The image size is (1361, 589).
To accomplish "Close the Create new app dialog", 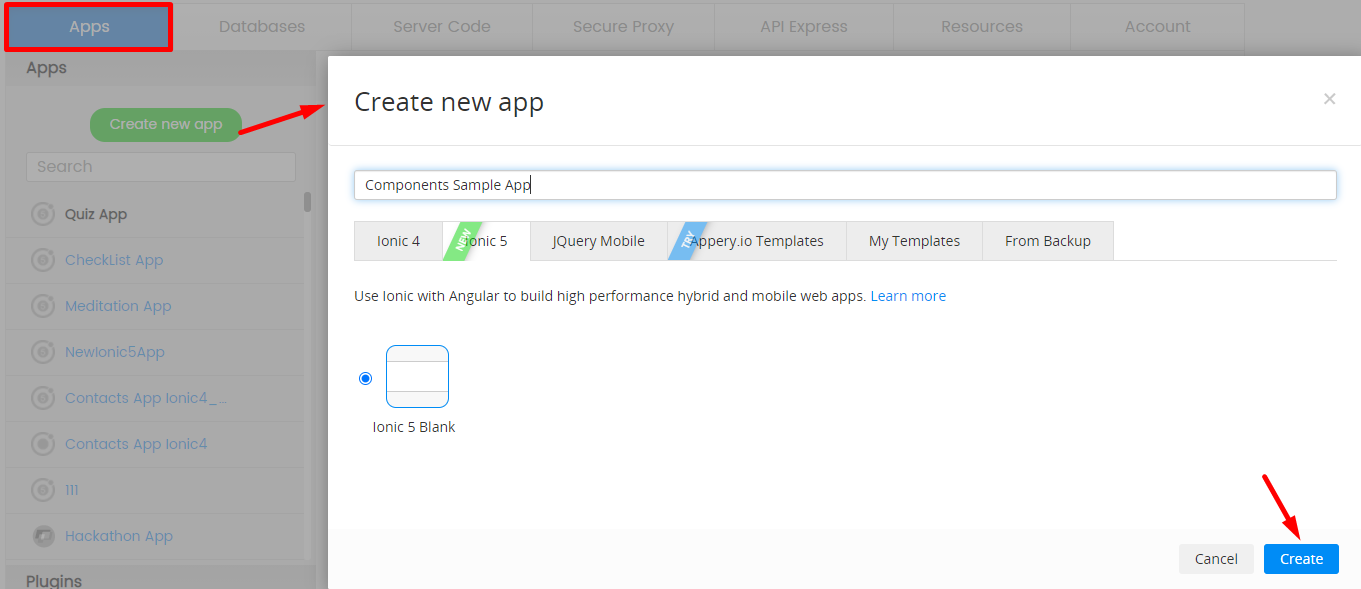I will (x=1329, y=98).
